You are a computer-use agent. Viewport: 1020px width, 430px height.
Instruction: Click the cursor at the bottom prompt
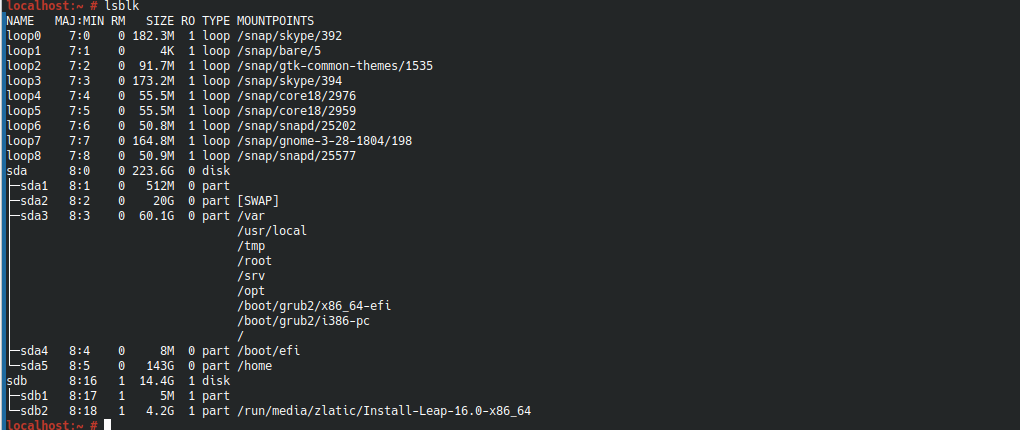(107, 425)
